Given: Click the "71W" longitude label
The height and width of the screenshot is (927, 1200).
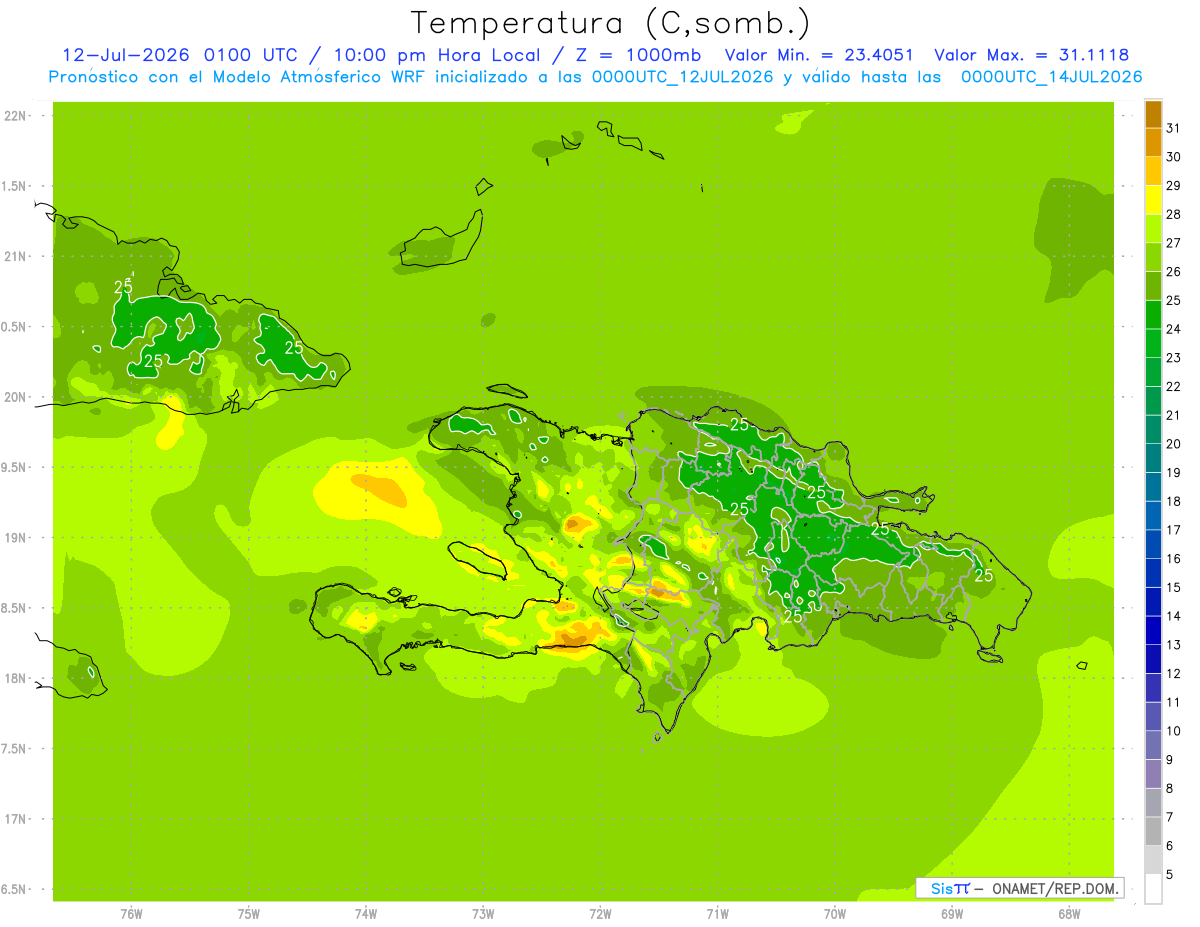Looking at the screenshot, I should coord(717,913).
